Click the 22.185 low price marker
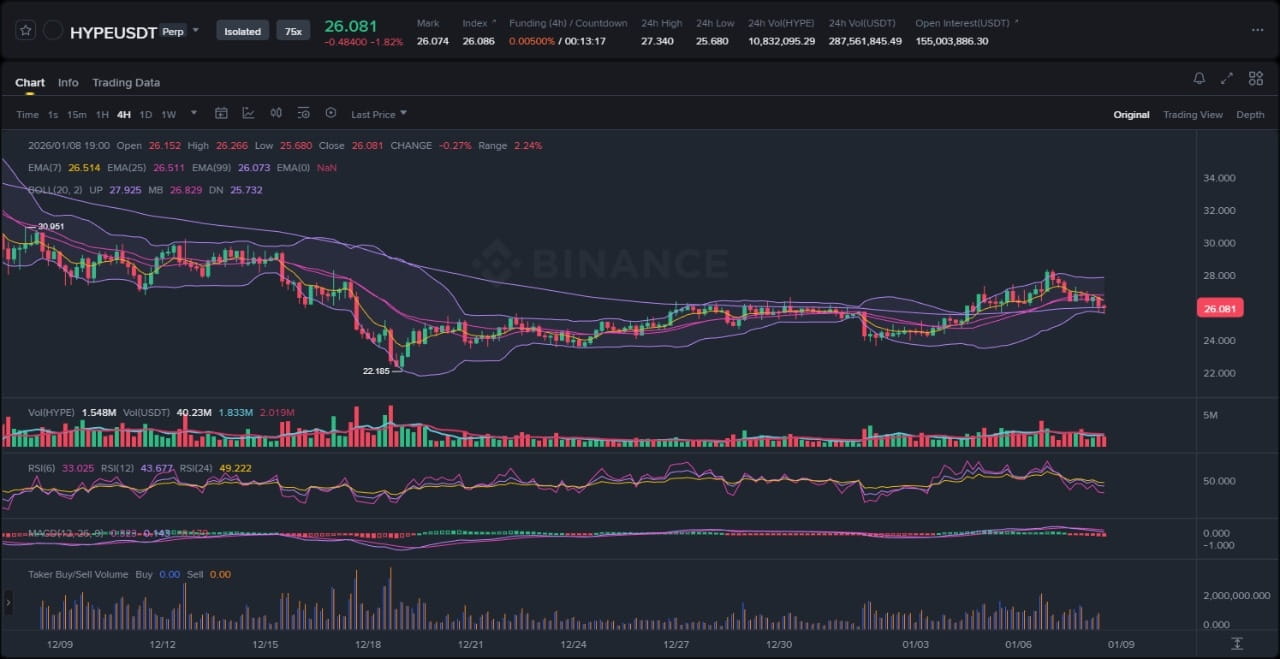Screen dimensions: 1280x659 coord(377,370)
